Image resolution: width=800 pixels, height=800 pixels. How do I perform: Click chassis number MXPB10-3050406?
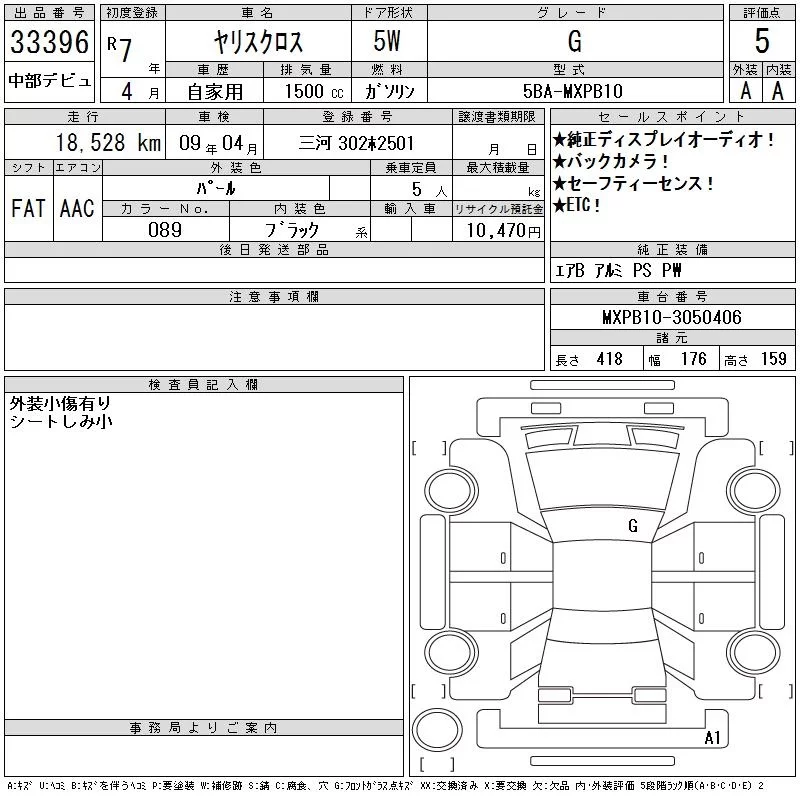[672, 317]
